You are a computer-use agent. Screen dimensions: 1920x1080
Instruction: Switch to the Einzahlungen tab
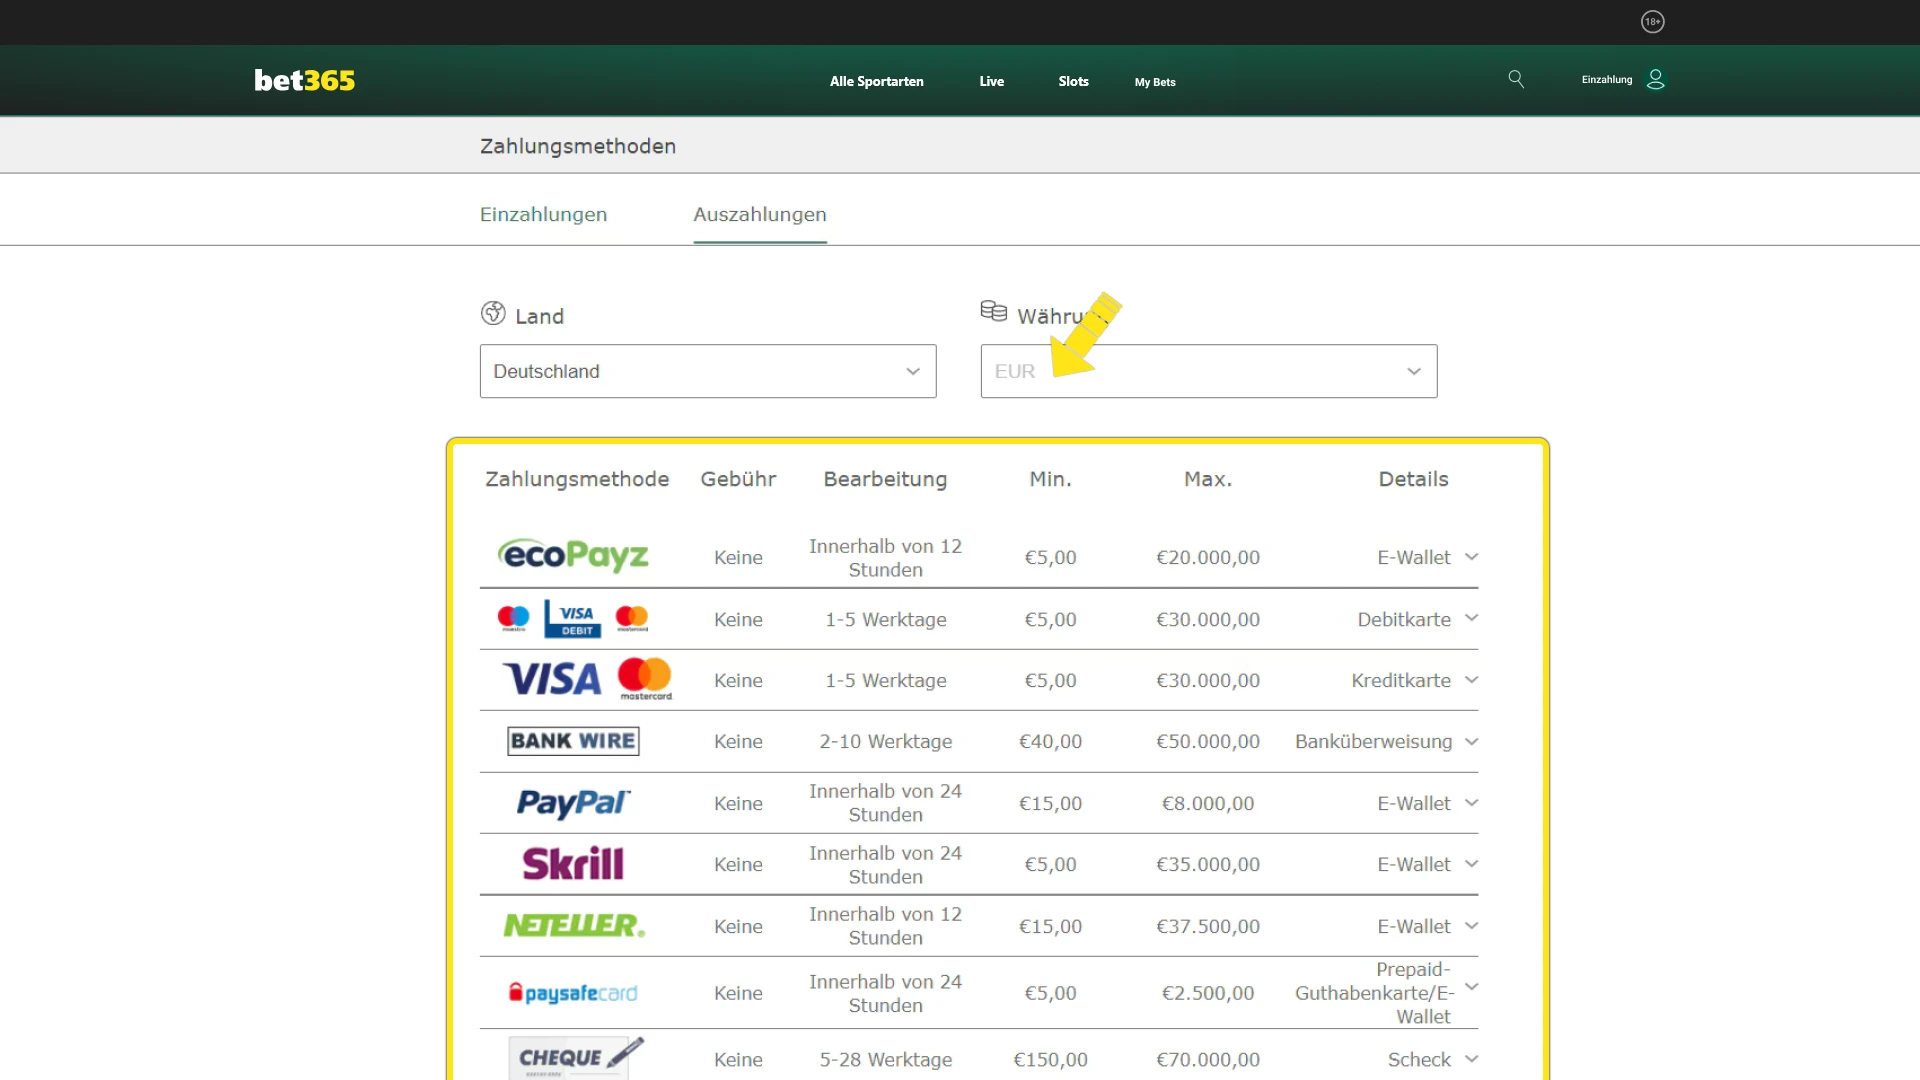(x=543, y=214)
